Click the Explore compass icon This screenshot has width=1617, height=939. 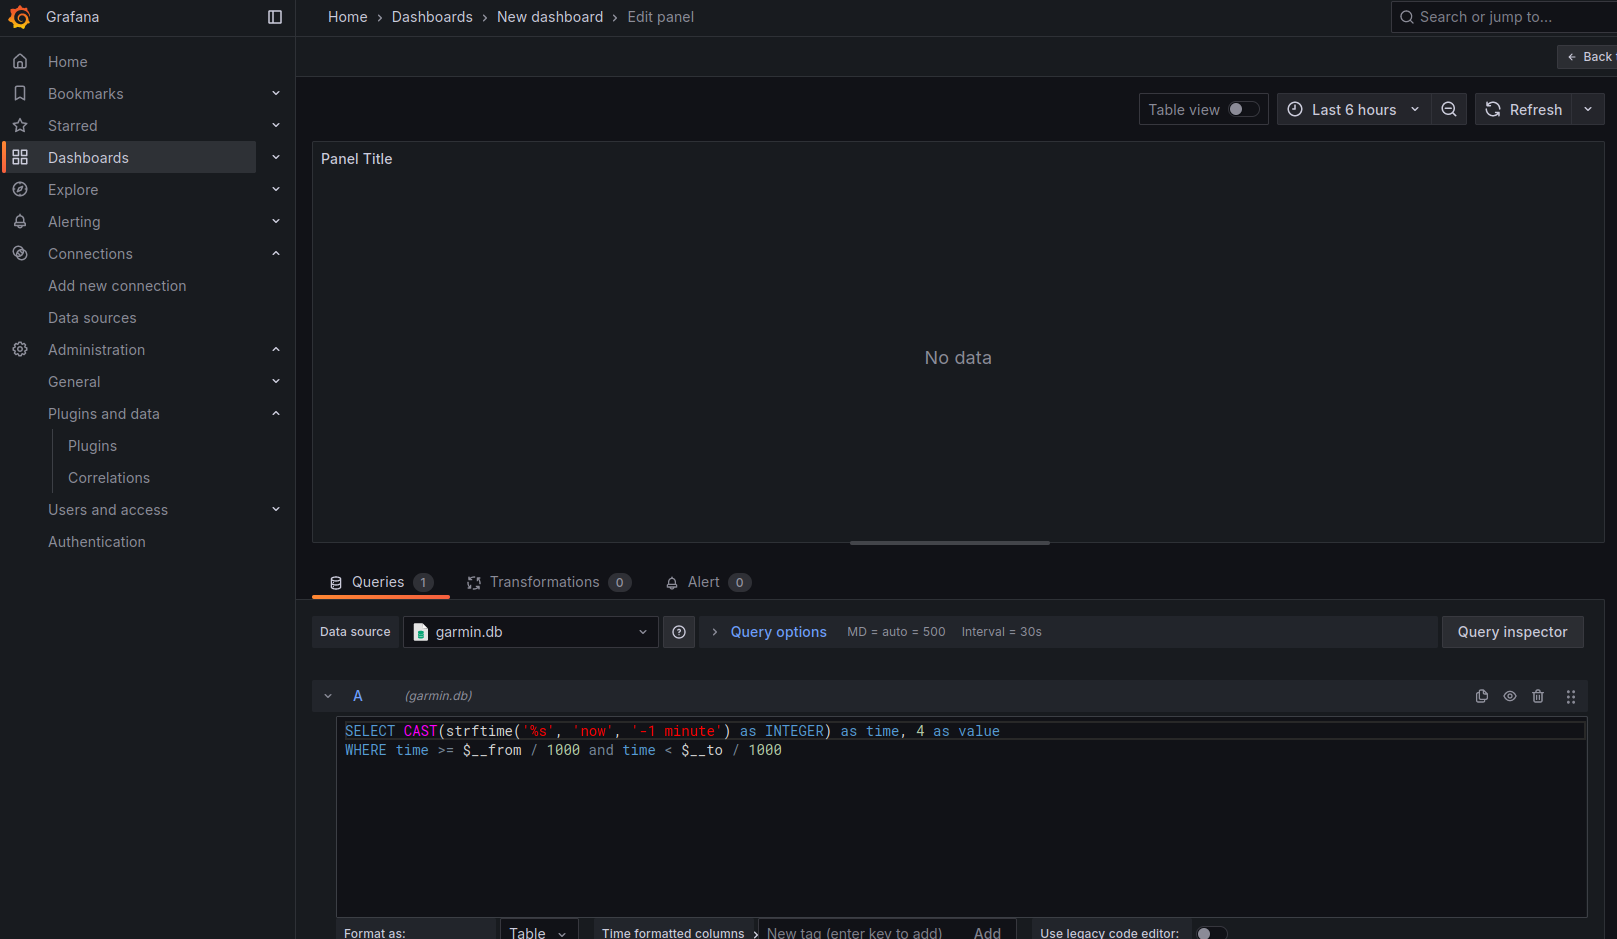click(20, 190)
